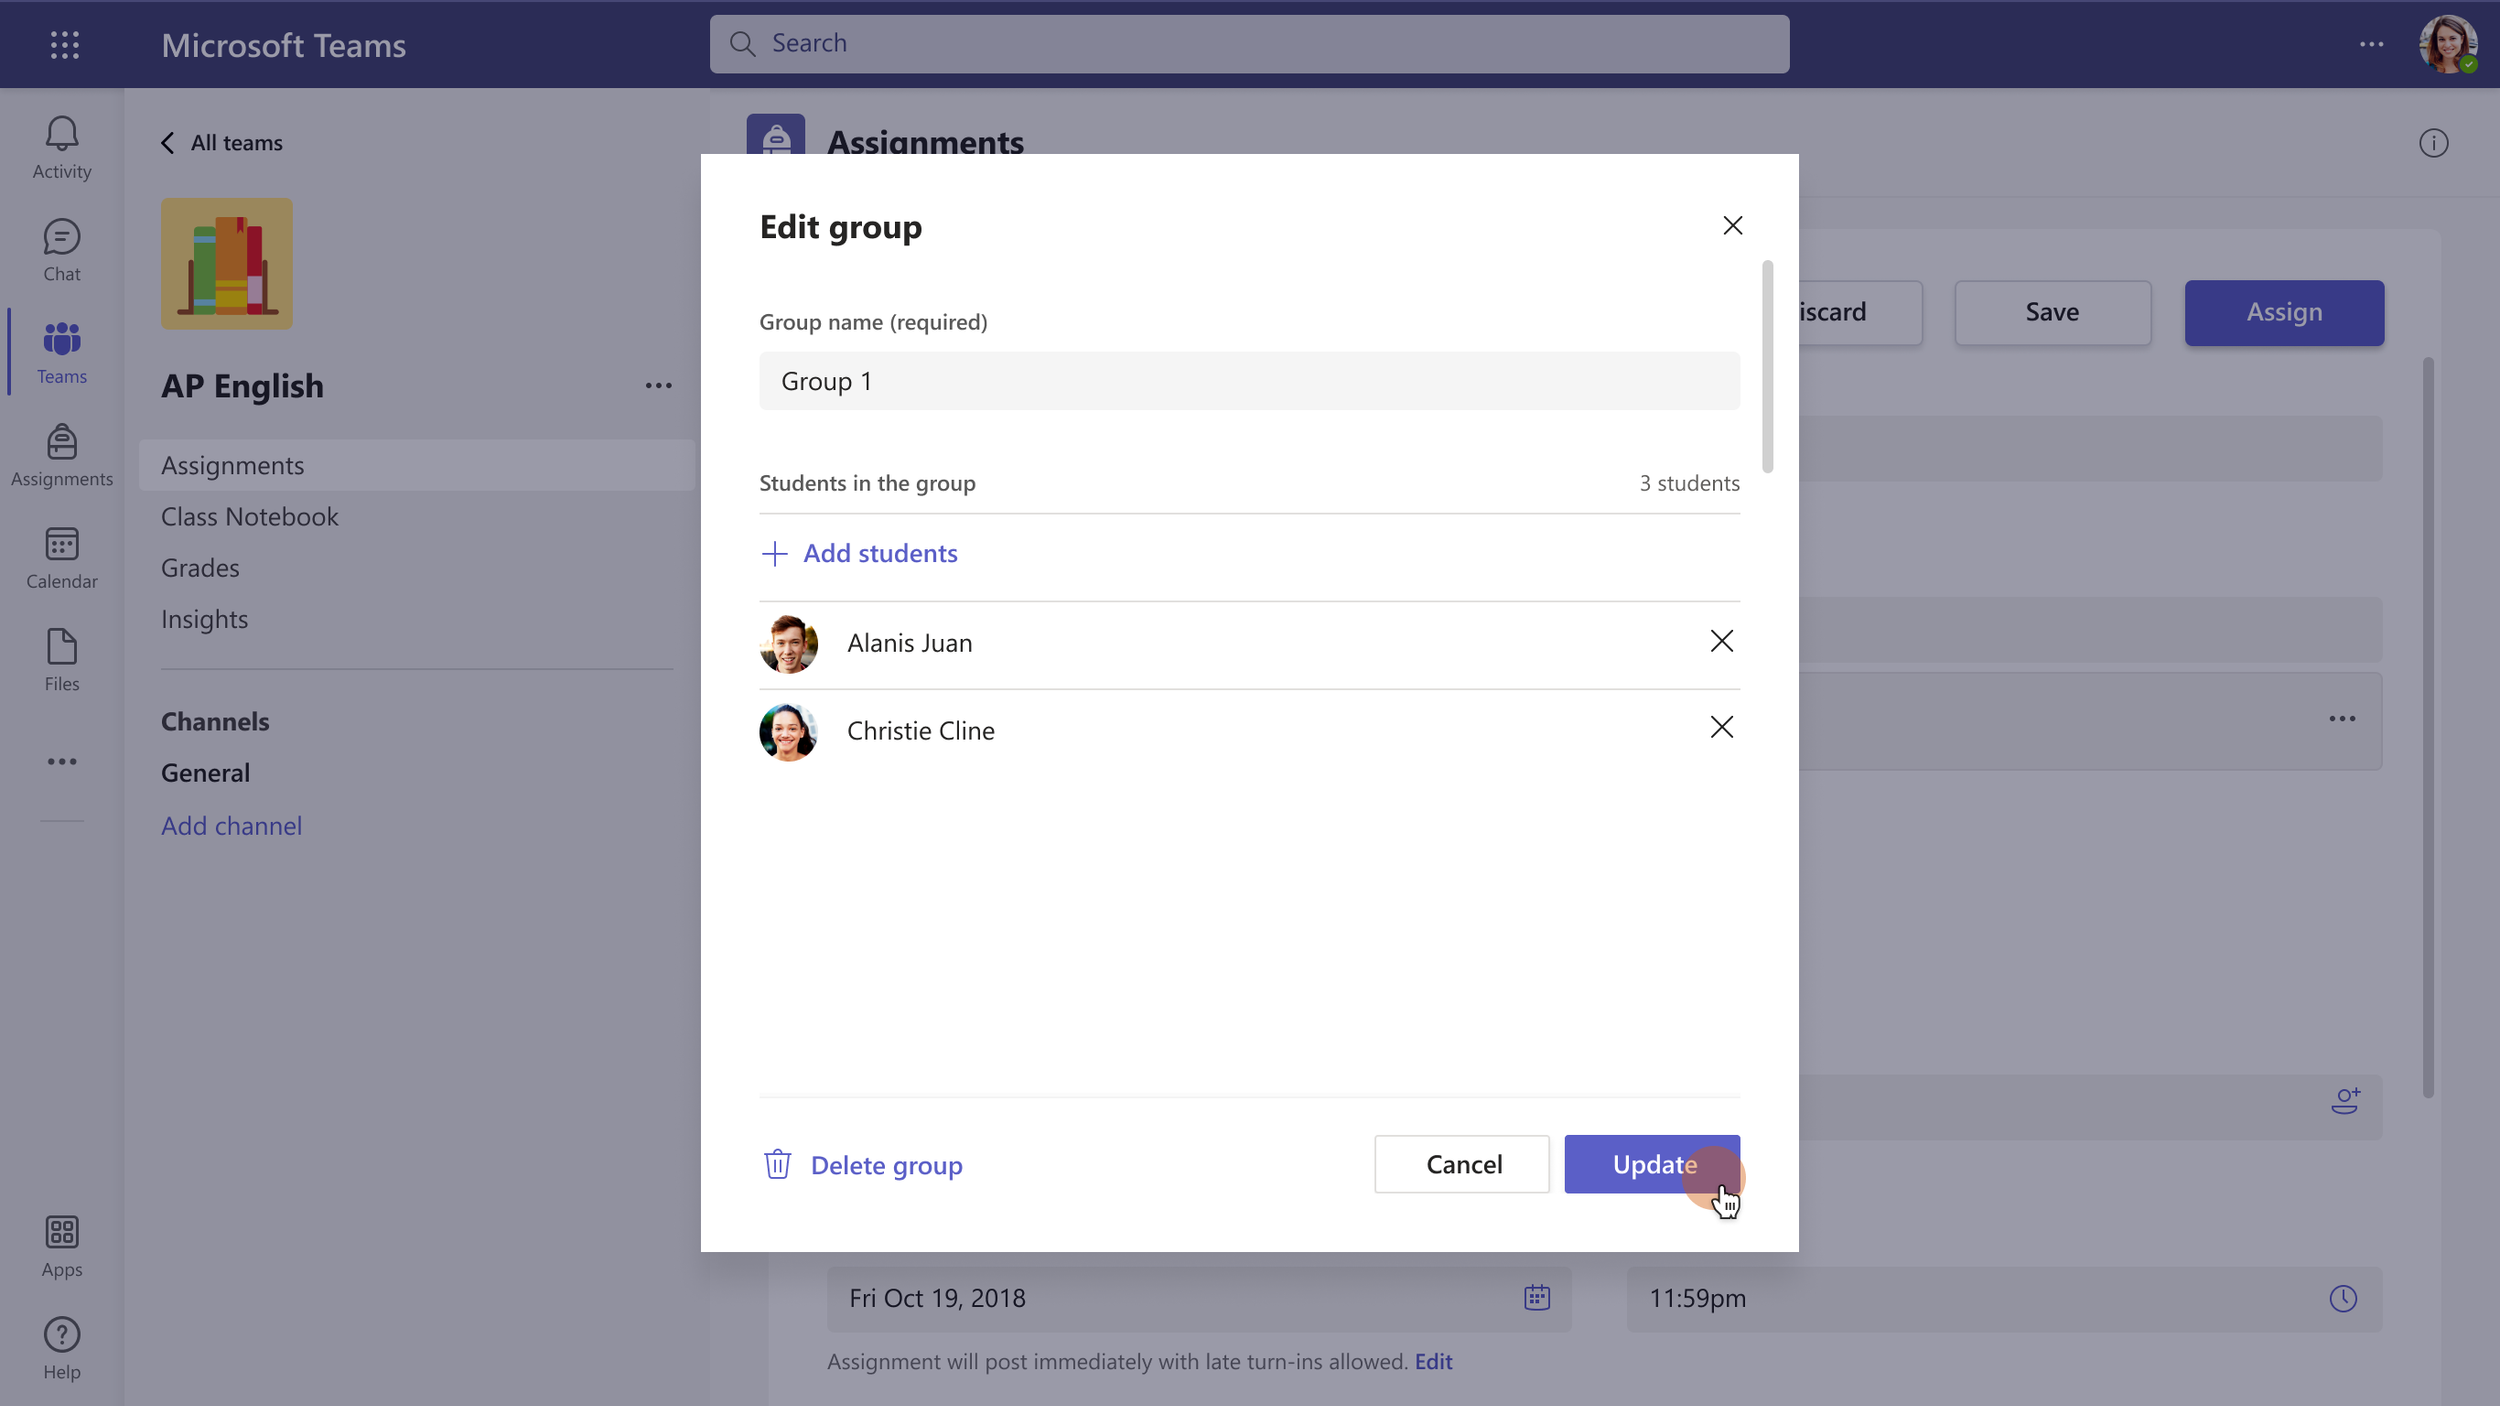The image size is (2500, 1406).
Task: Click the Help question mark icon
Action: click(x=61, y=1348)
